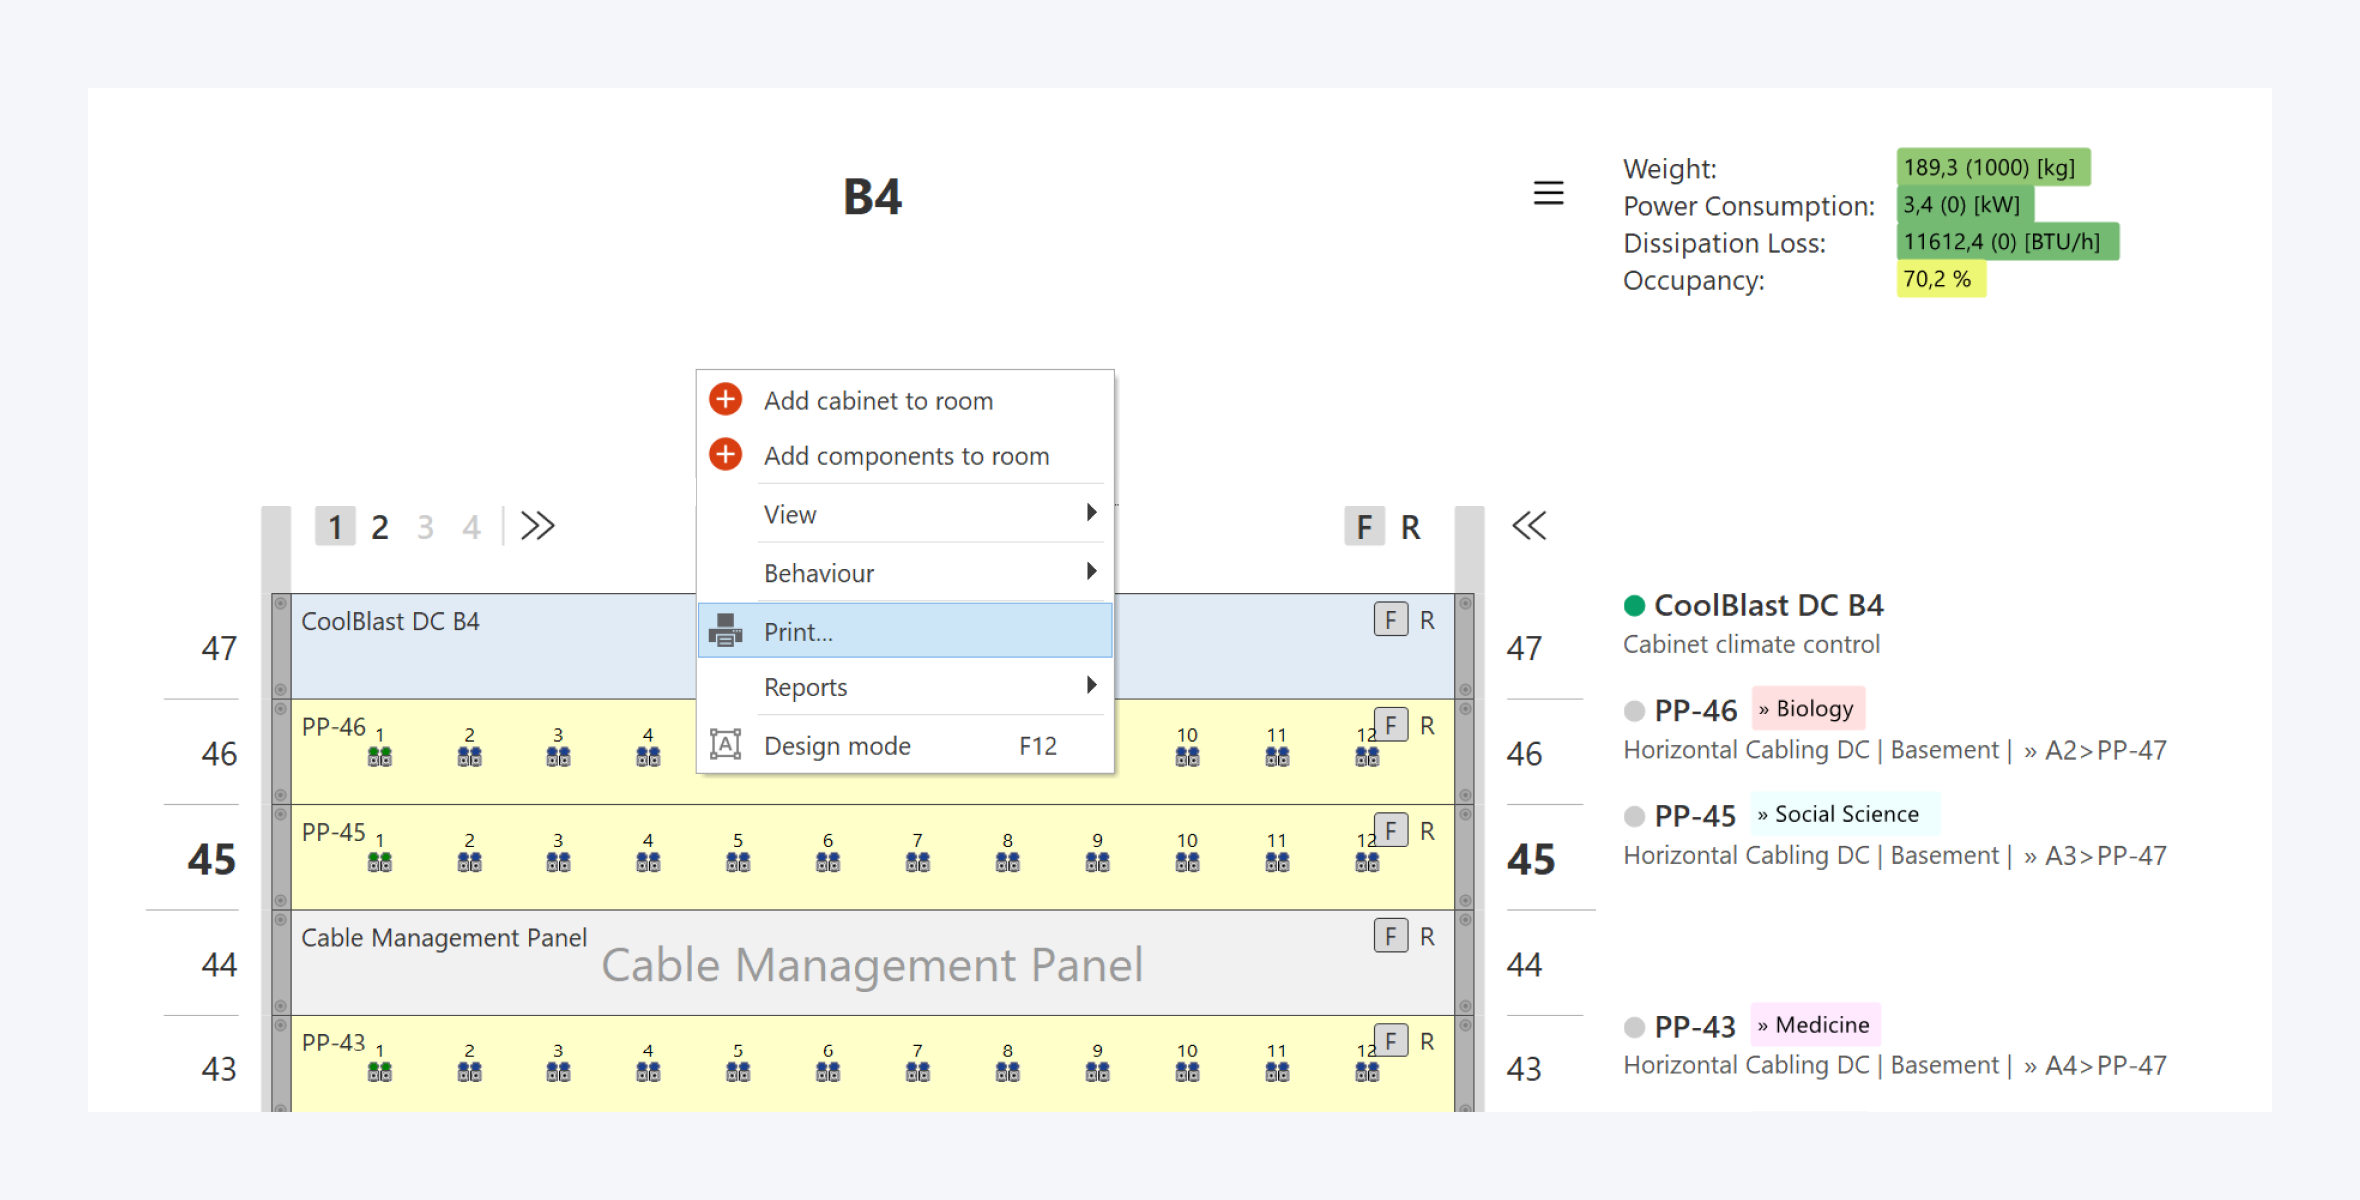The height and width of the screenshot is (1200, 2360).
Task: Switch to cabinet page 2 tab
Action: point(379,527)
